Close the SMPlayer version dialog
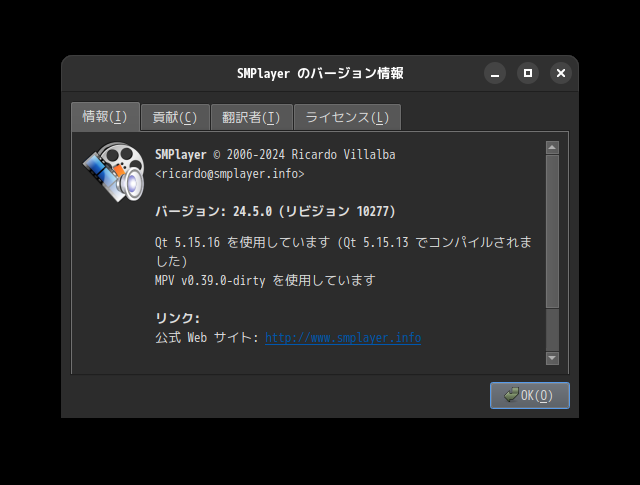This screenshot has height=485, width=640. [561, 73]
